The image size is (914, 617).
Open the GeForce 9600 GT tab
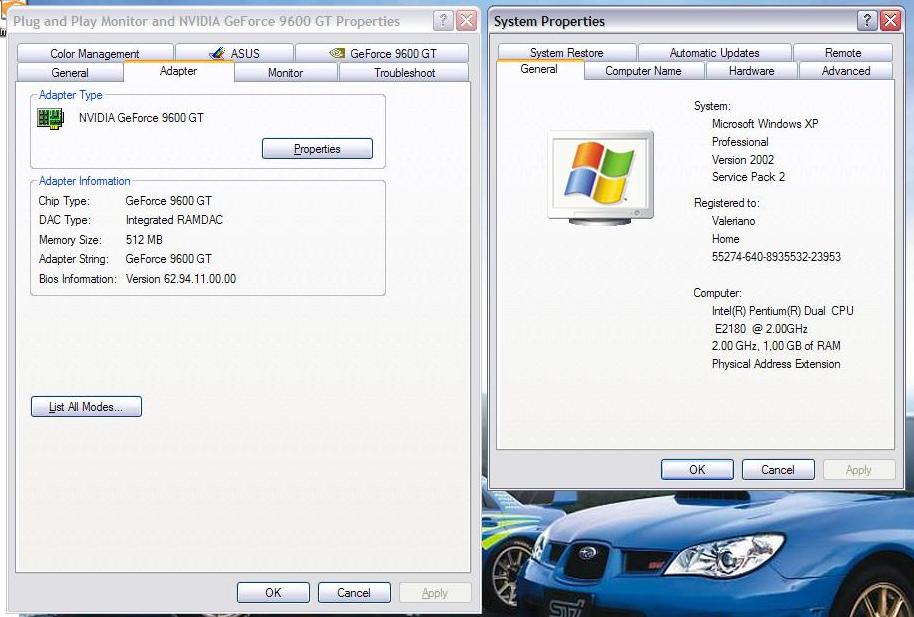coord(382,54)
